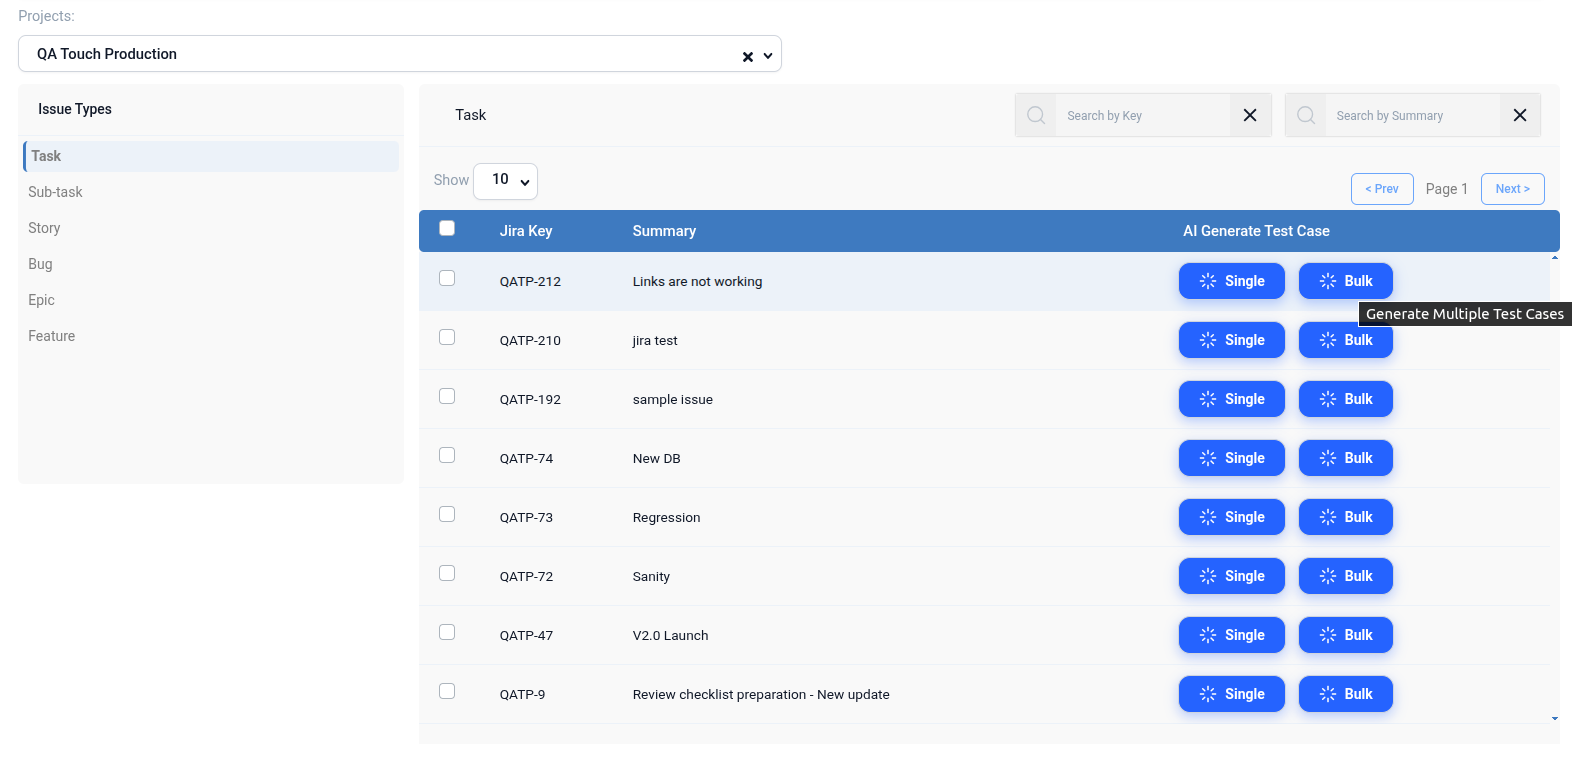Screen dimensions: 1580x782
Task: Check the box for QATP-210
Action: [x=447, y=338]
